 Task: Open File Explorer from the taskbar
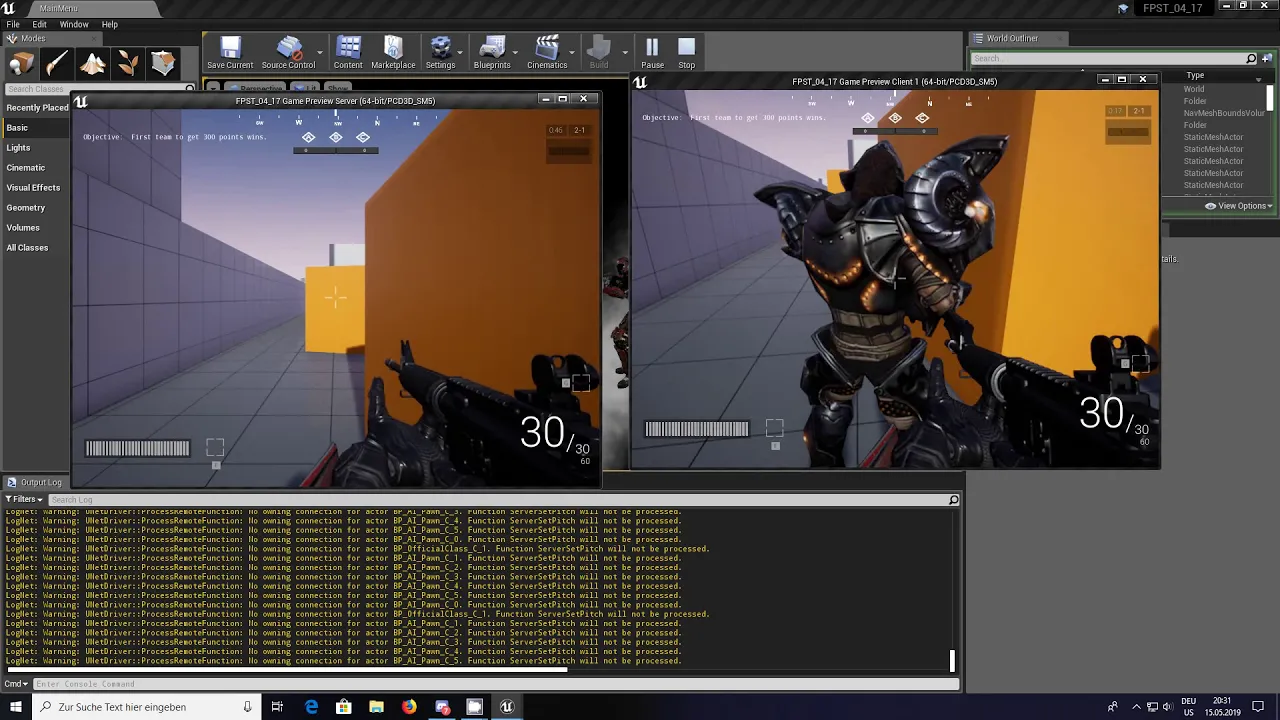(376, 707)
